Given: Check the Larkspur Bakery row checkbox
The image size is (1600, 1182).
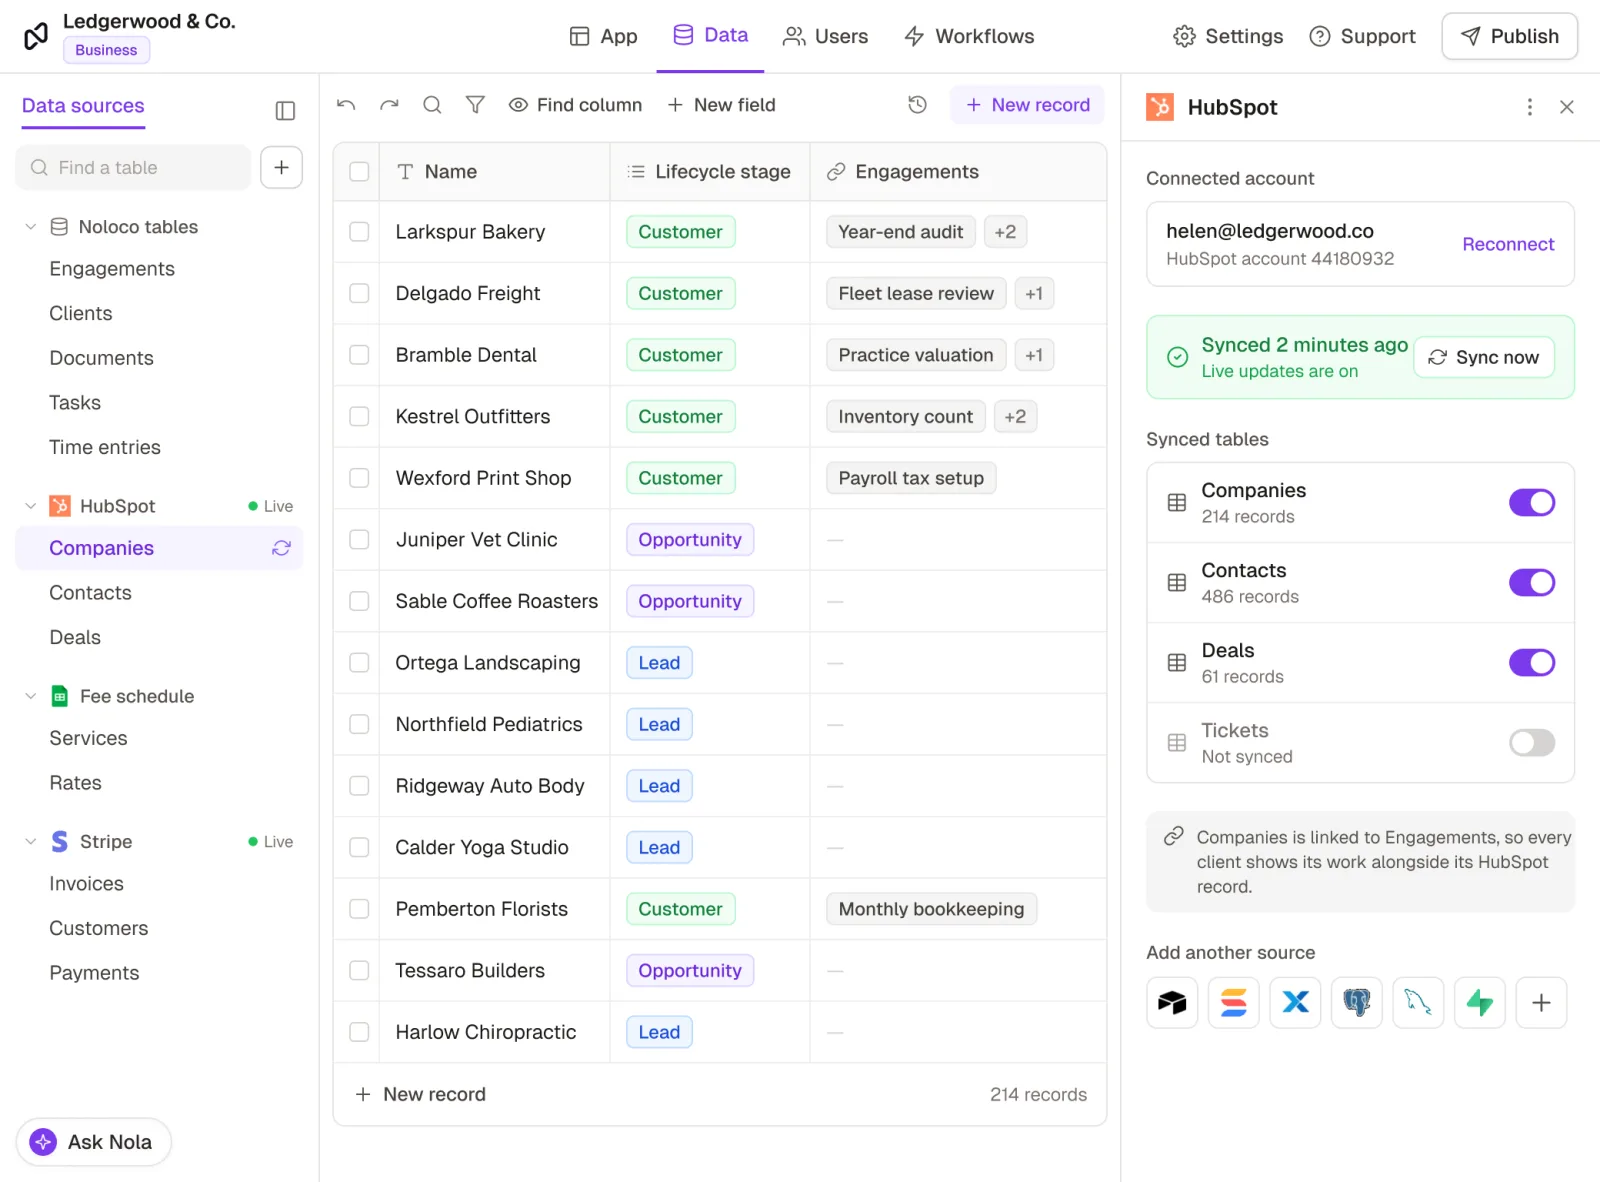Looking at the screenshot, I should pyautogui.click(x=359, y=232).
